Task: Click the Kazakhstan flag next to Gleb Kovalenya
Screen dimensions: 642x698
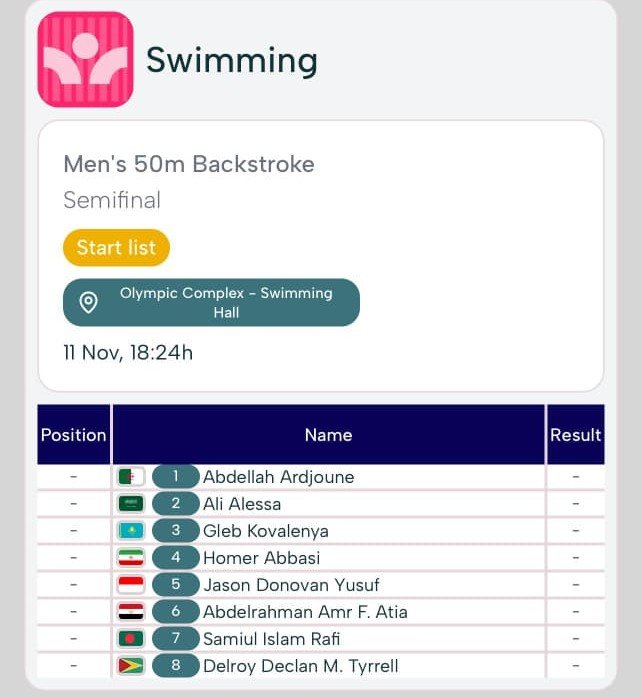Action: 131,531
